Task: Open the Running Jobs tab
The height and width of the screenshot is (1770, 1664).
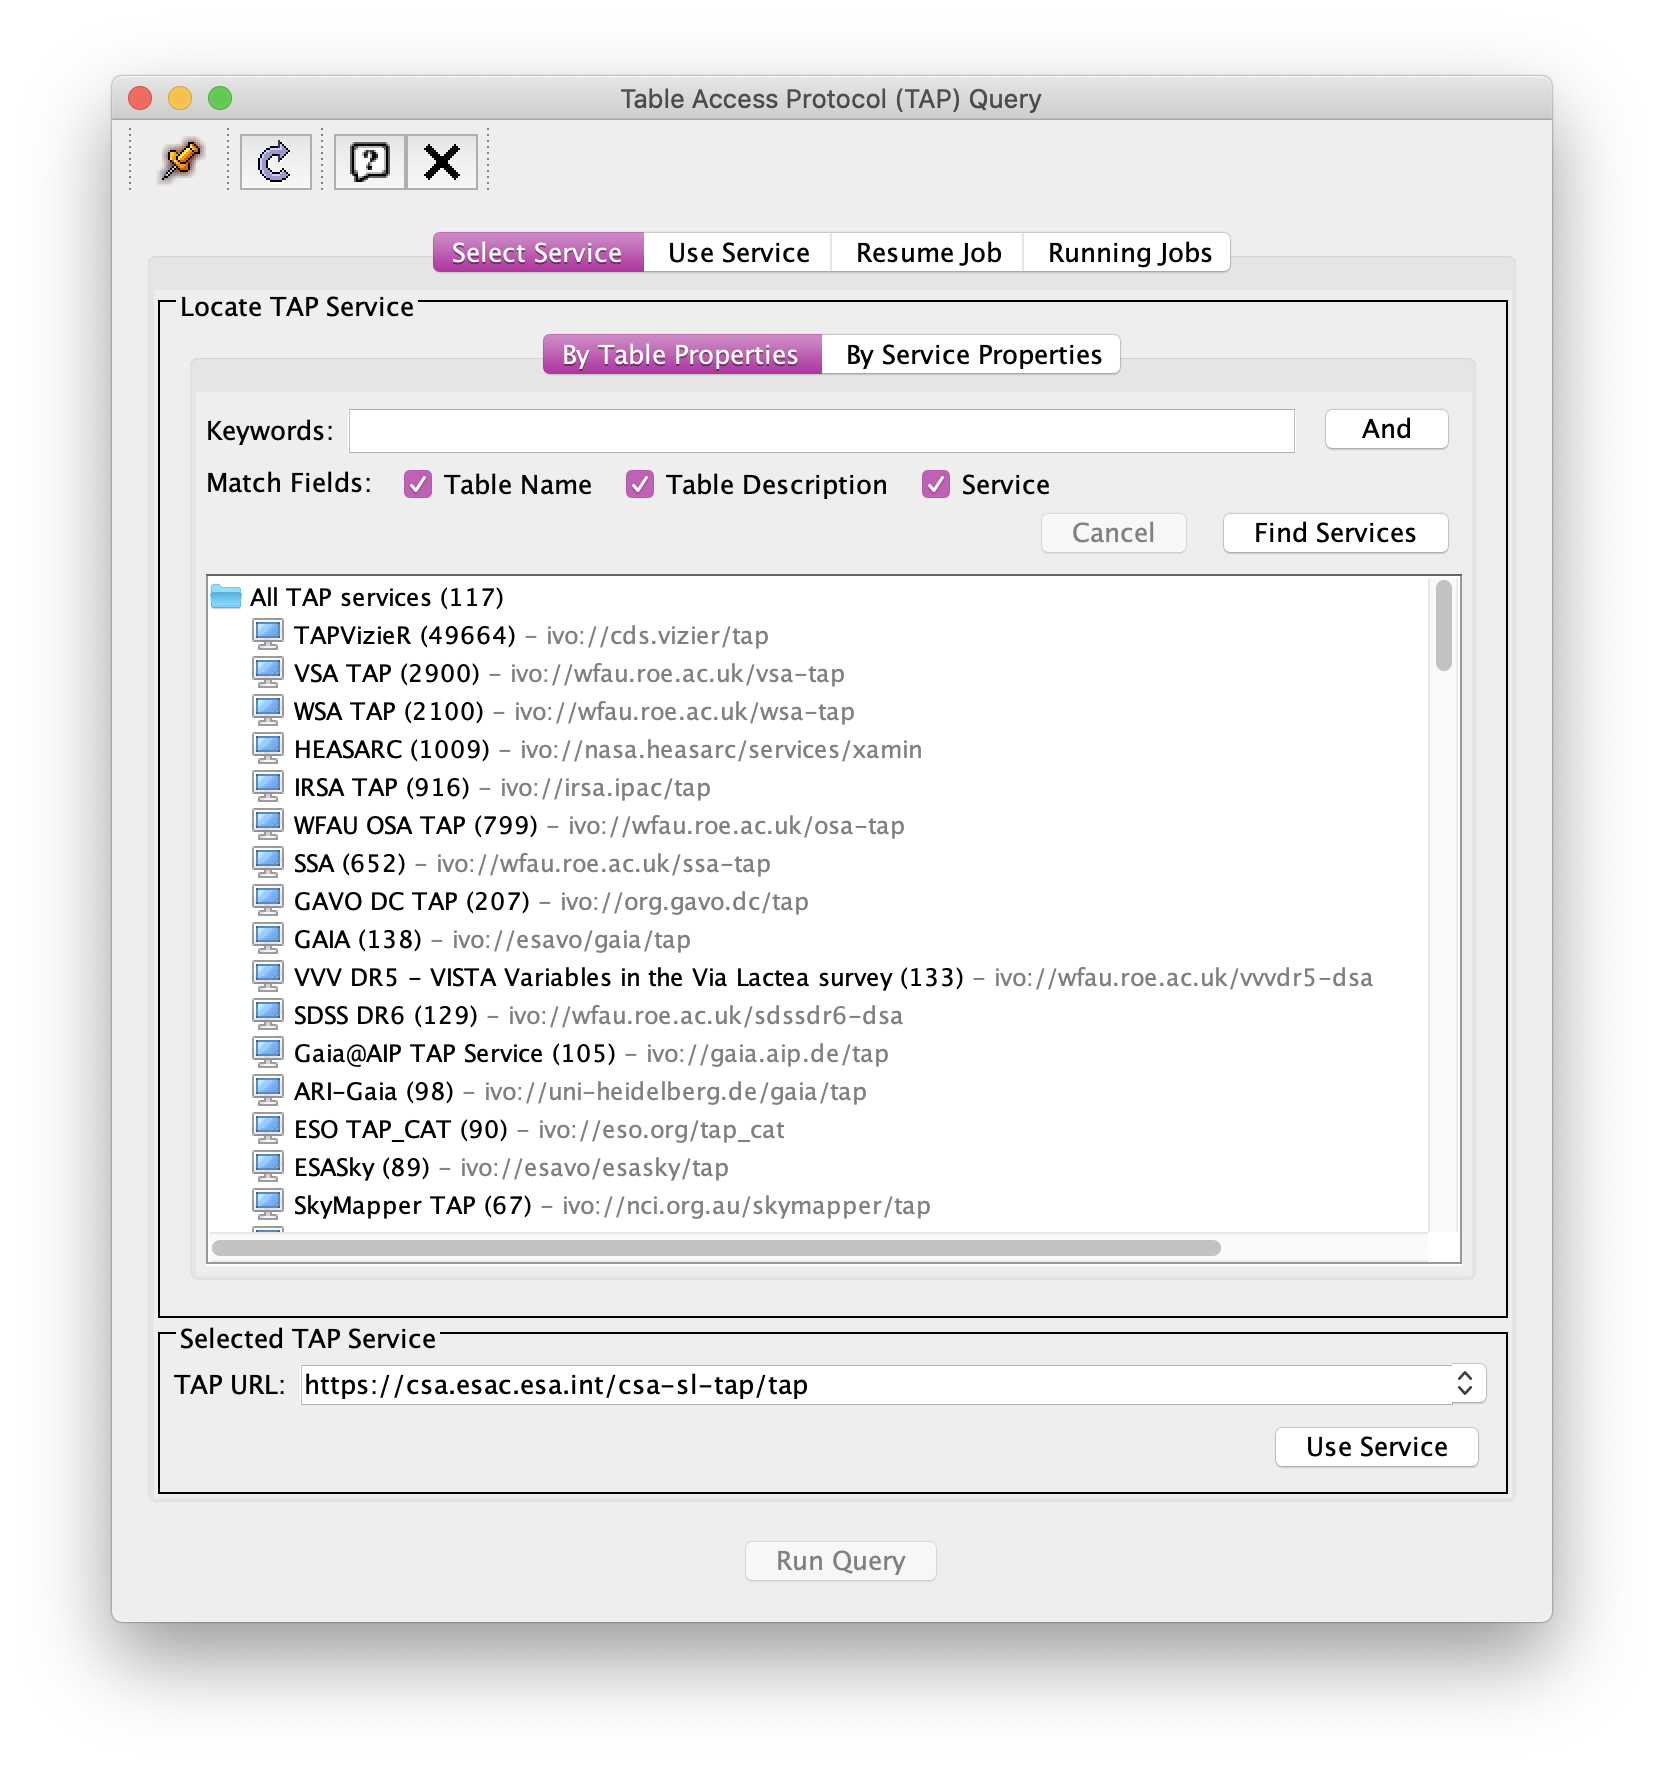Action: pyautogui.click(x=1129, y=253)
